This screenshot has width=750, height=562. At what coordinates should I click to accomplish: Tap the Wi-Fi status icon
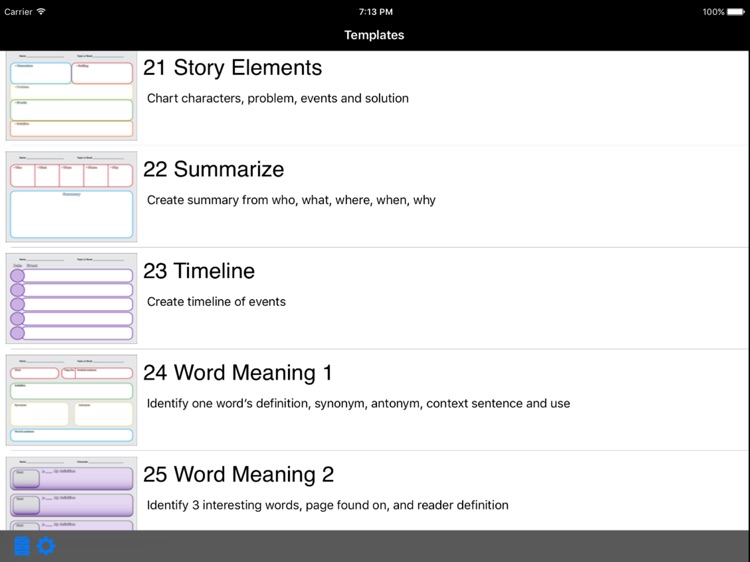point(41,11)
